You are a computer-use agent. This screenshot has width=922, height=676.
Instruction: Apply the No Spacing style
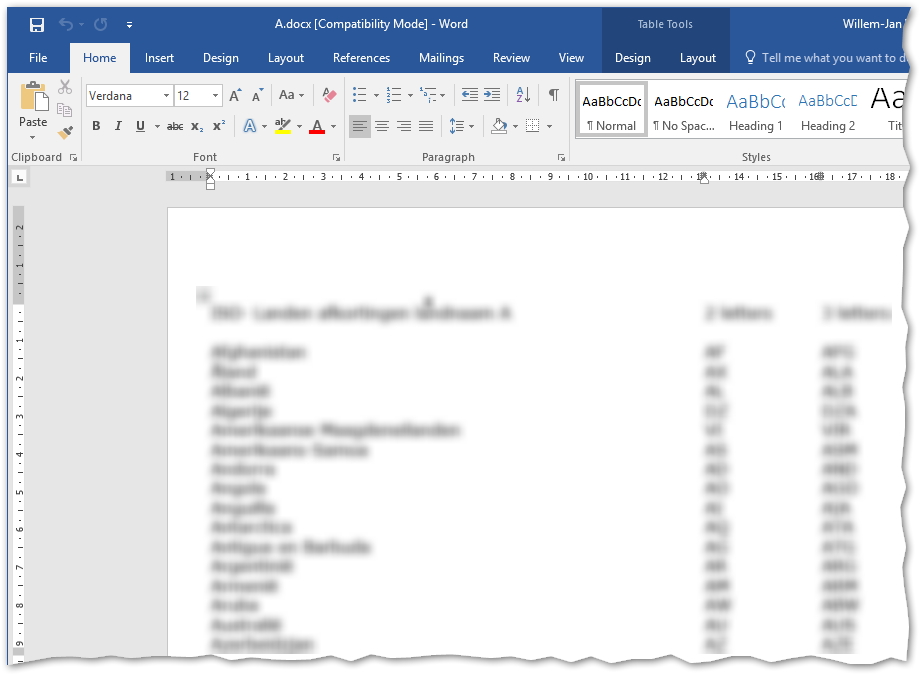(x=683, y=109)
